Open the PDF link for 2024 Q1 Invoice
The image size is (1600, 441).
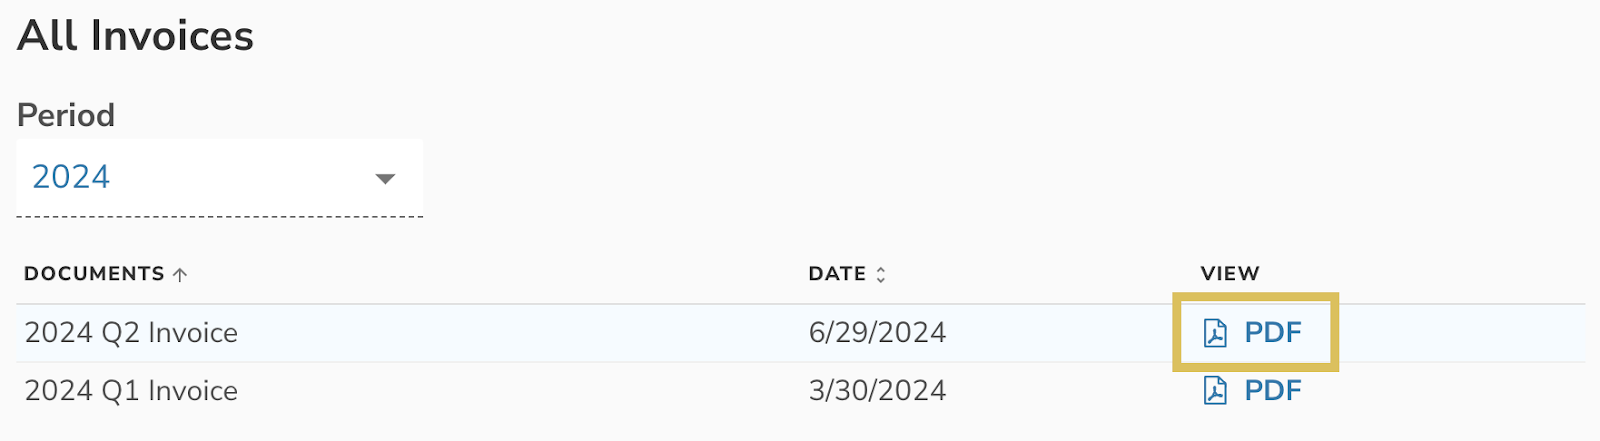click(1272, 390)
